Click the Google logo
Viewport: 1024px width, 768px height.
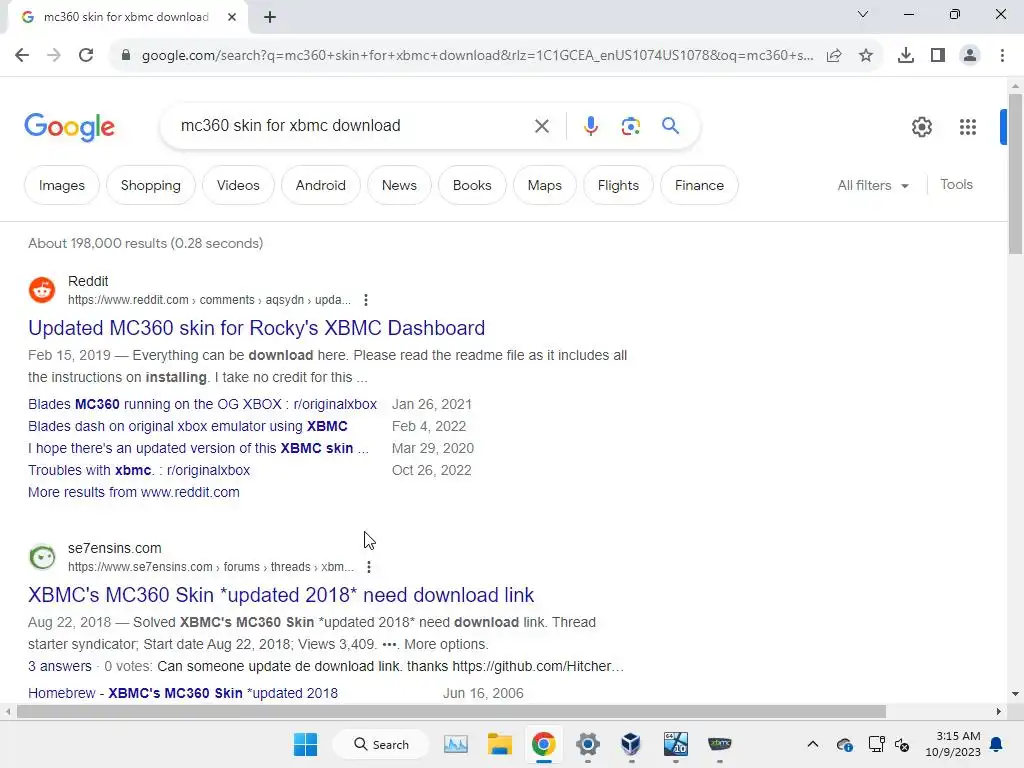(x=69, y=127)
